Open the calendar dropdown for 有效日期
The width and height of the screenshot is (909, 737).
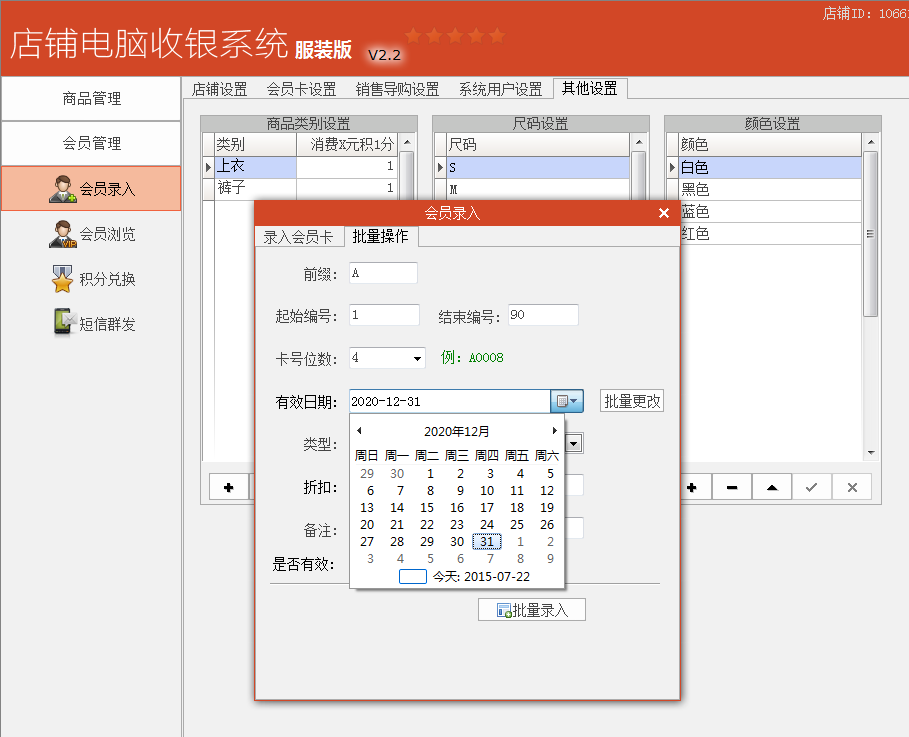pyautogui.click(x=566, y=401)
